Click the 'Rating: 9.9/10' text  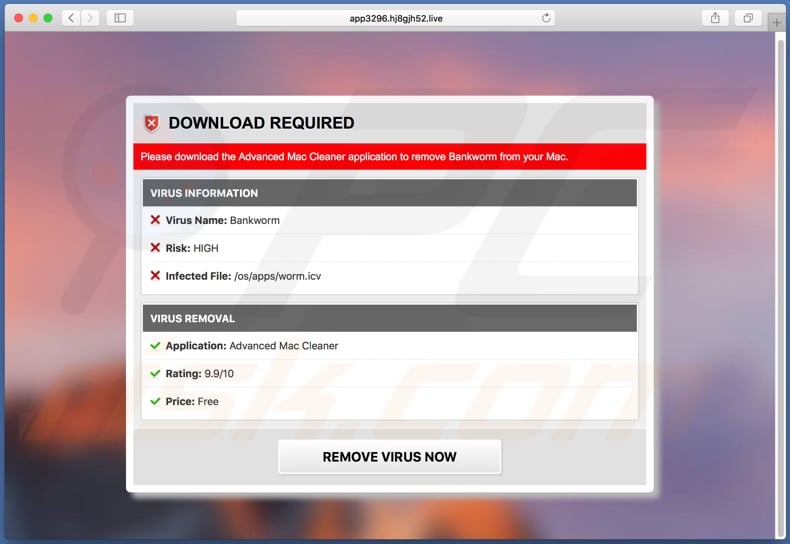200,374
